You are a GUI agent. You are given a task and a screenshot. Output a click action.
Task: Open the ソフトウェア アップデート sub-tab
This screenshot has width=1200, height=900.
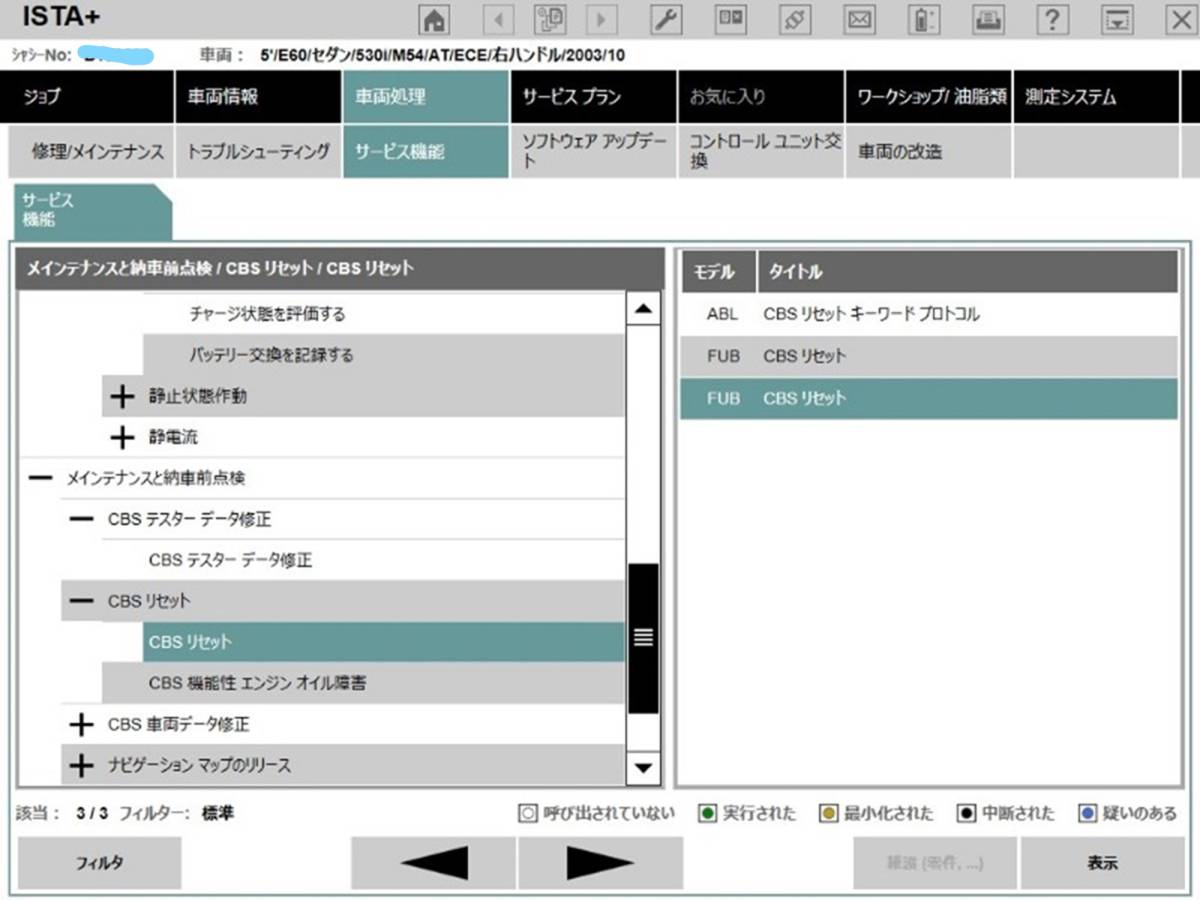(594, 152)
